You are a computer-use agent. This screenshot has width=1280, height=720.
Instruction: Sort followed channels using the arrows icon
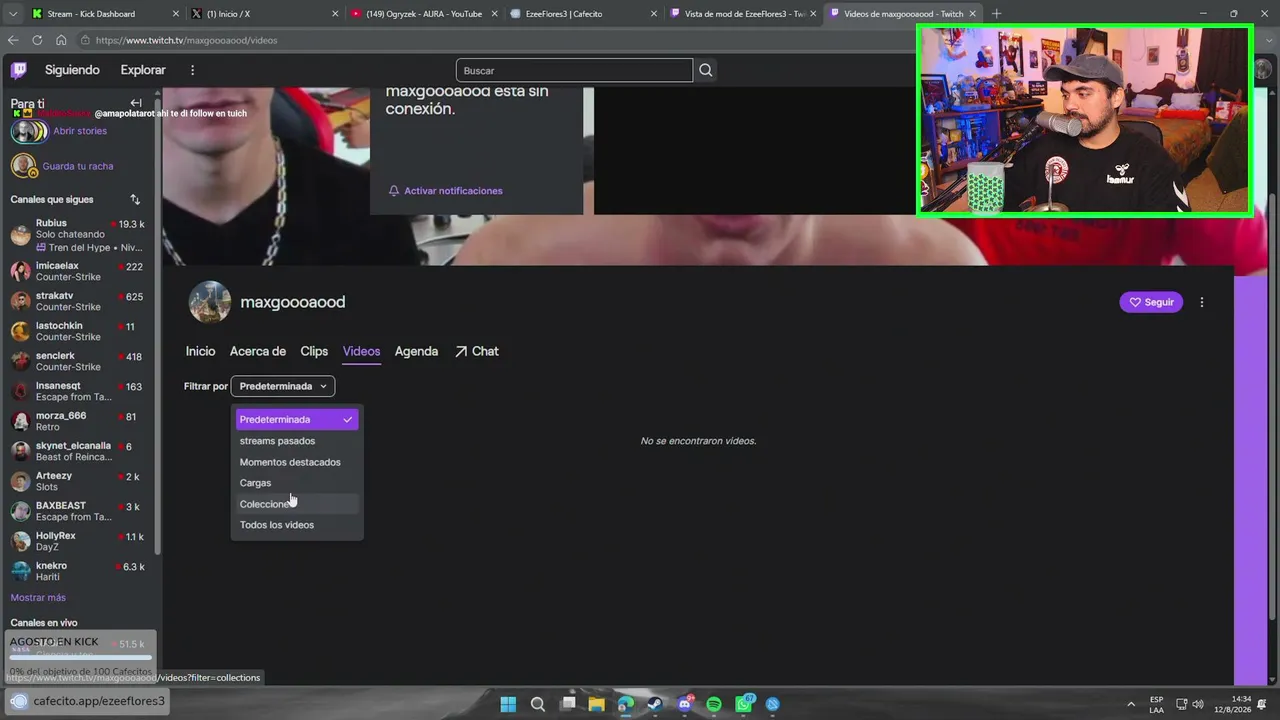click(135, 199)
